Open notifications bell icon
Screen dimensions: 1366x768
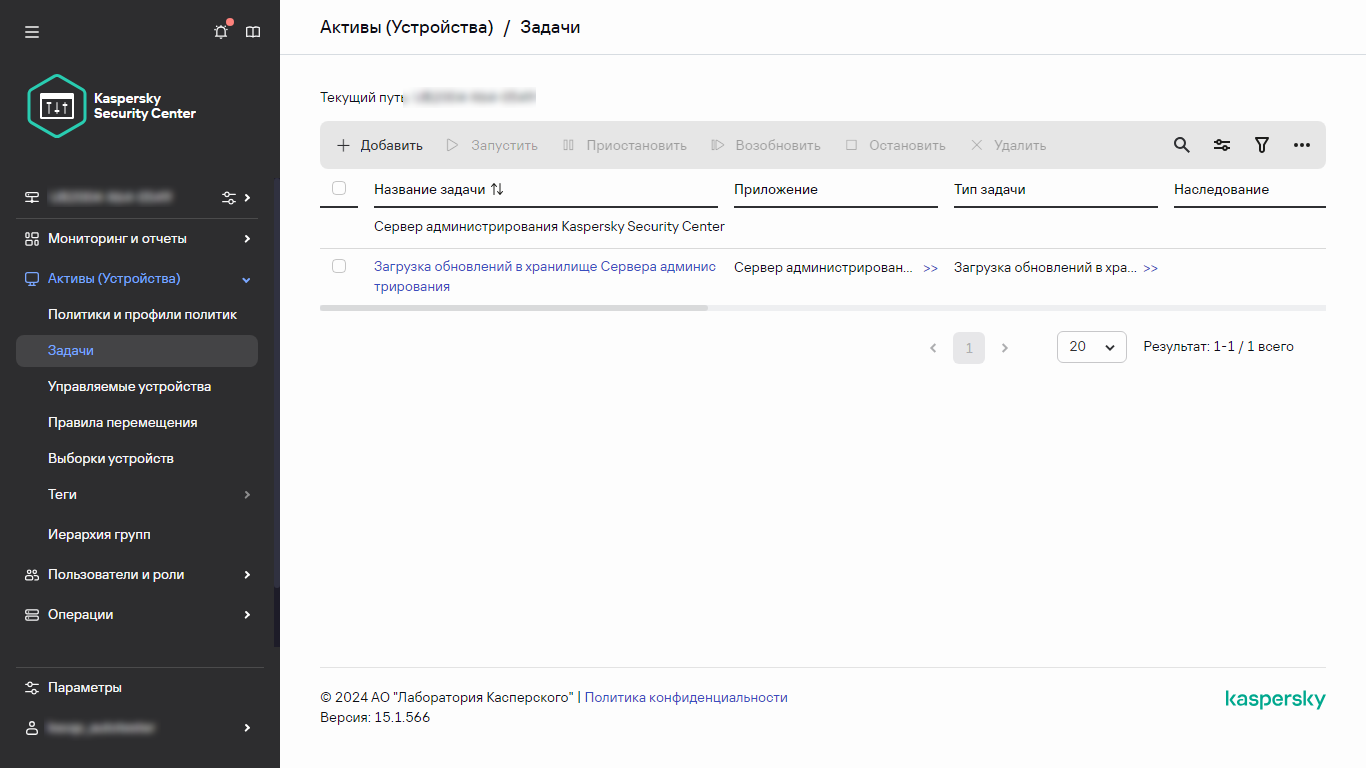[221, 32]
